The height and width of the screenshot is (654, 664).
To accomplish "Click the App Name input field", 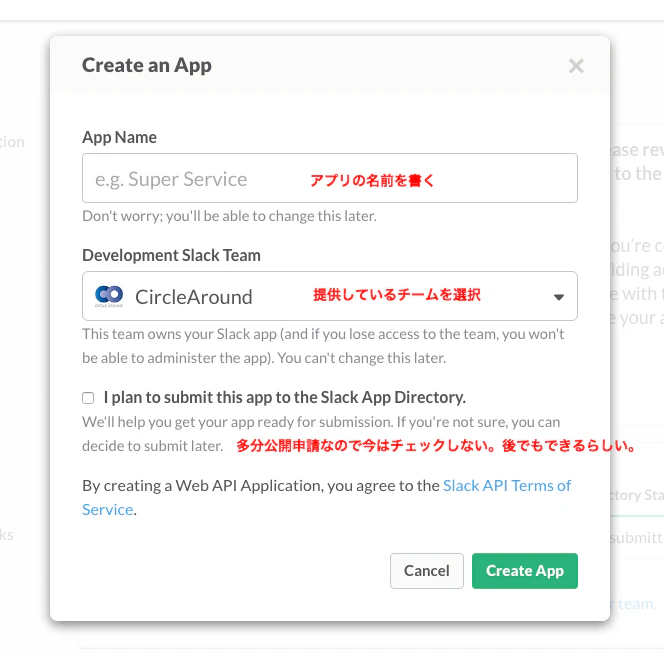I will (x=329, y=178).
